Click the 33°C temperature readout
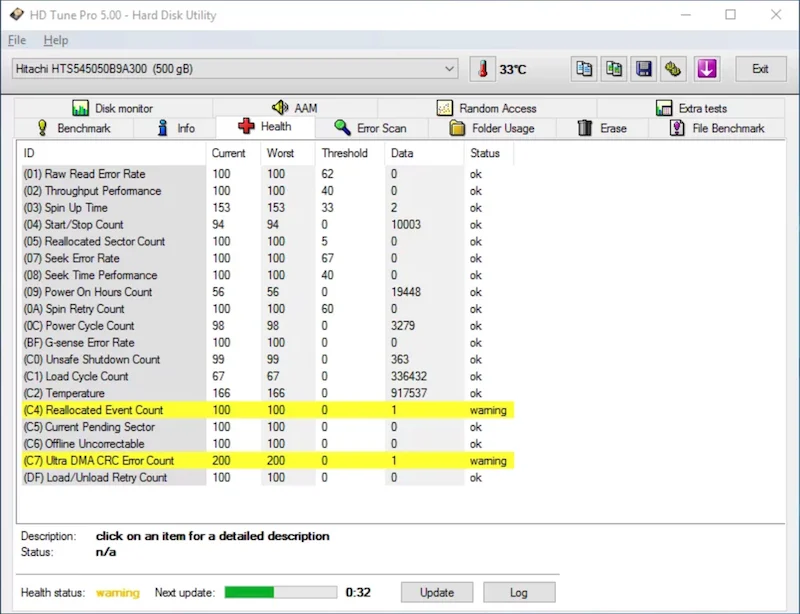The image size is (800, 614). [513, 69]
